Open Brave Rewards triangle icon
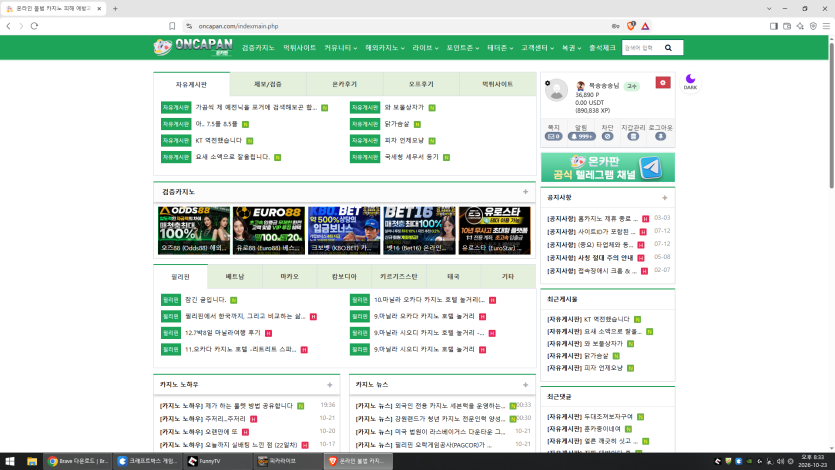835x470 pixels. point(645,26)
